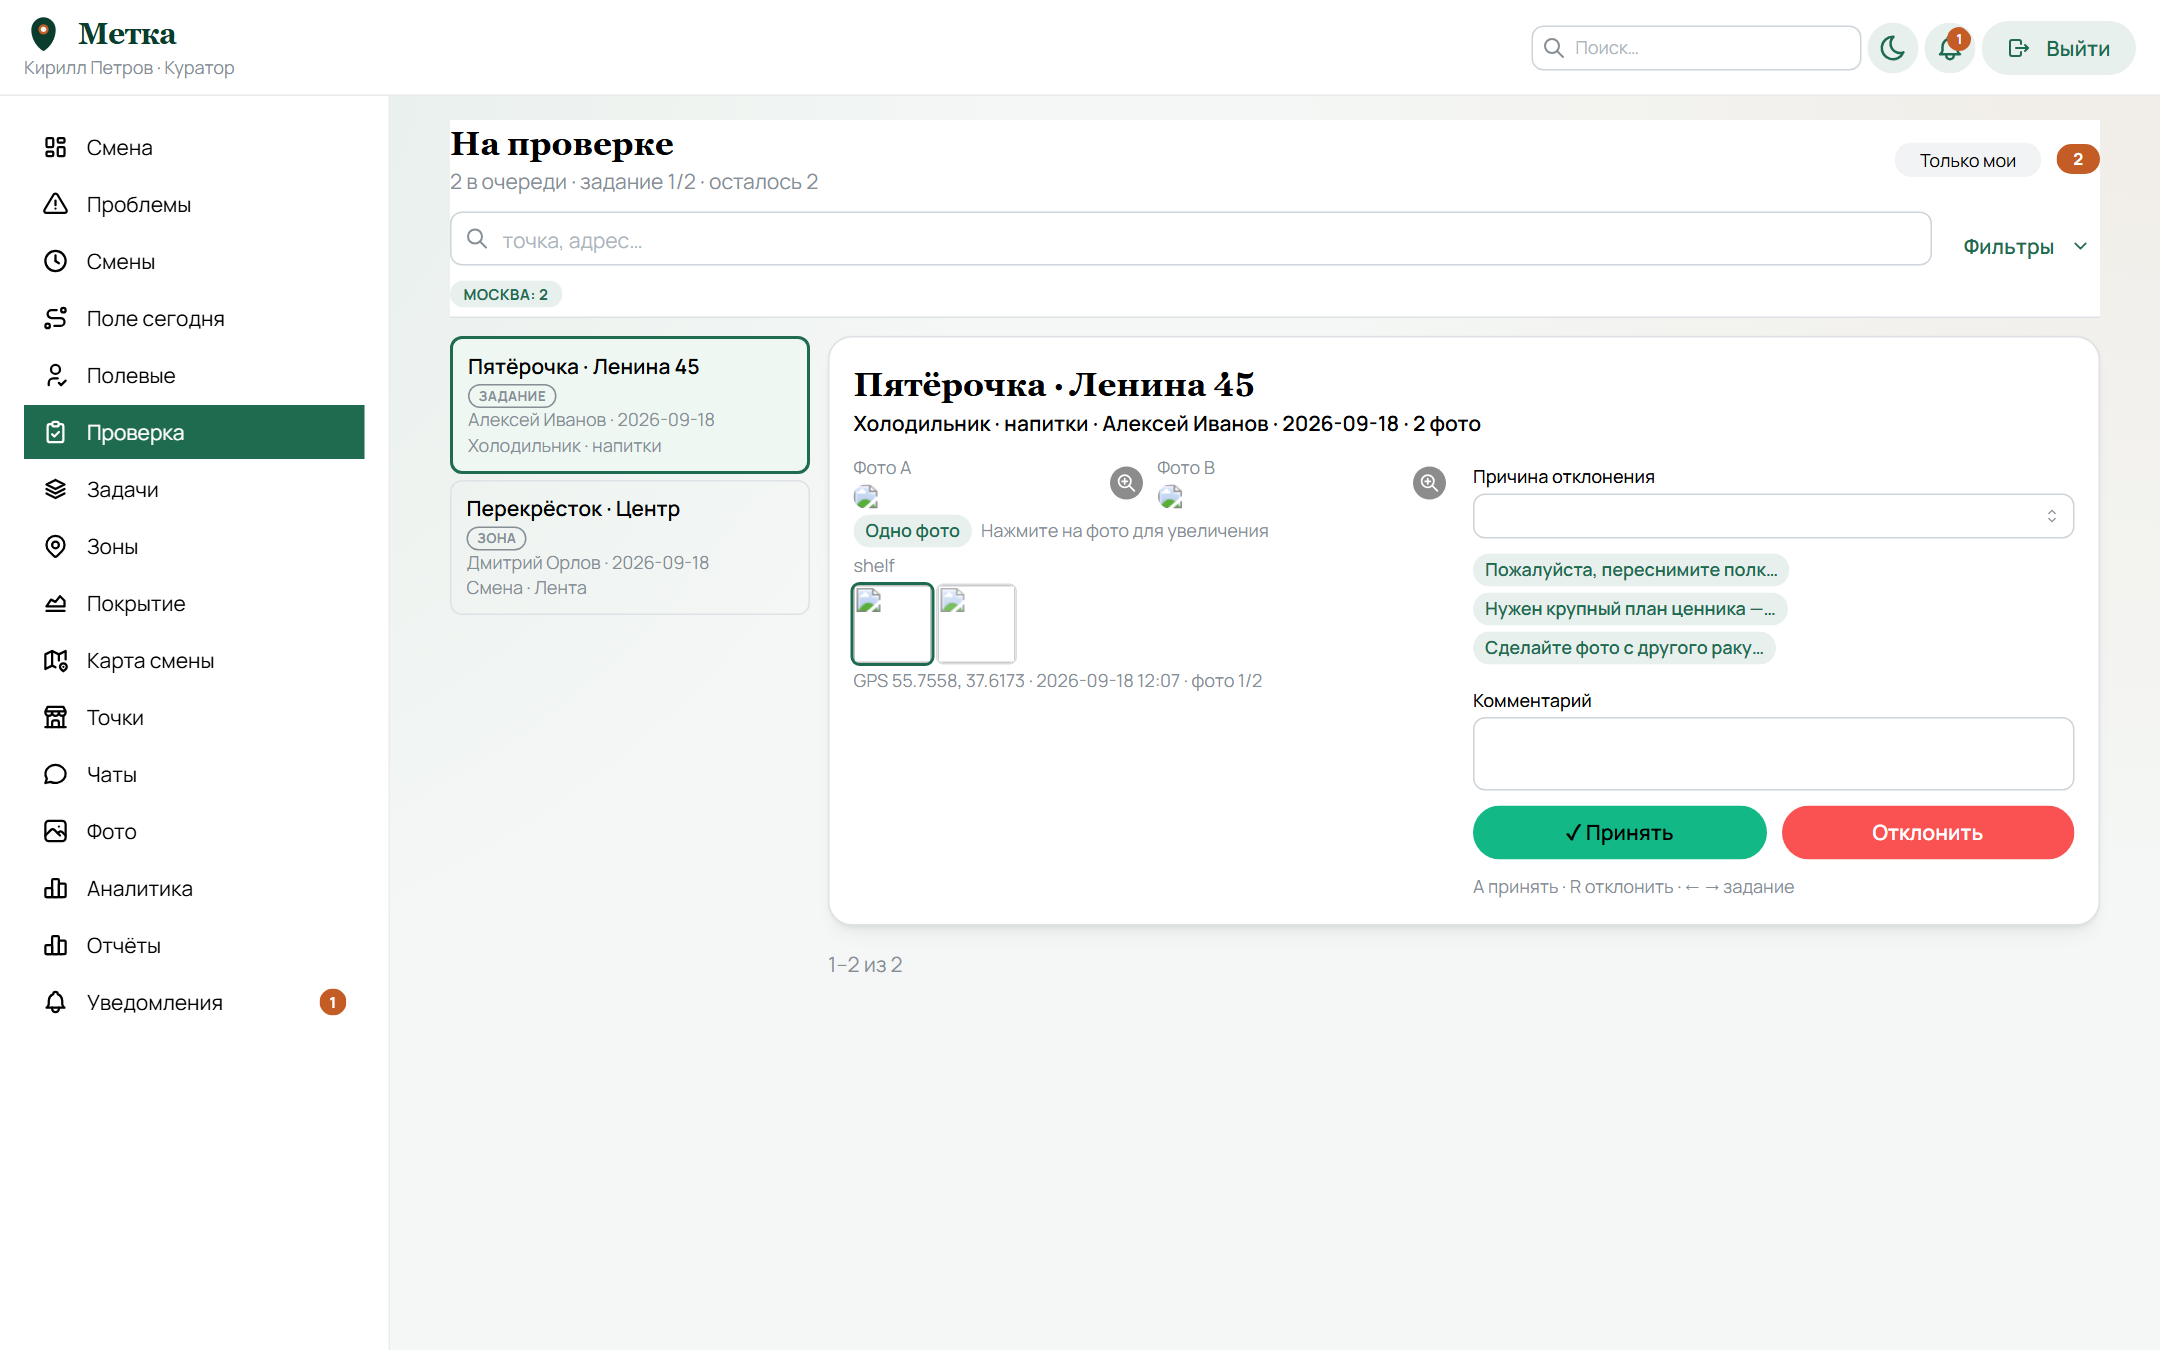Image resolution: width=2160 pixels, height=1350 pixels.
Task: Insert preset 'Сделайте фото с другого раку...'
Action: click(1624, 648)
